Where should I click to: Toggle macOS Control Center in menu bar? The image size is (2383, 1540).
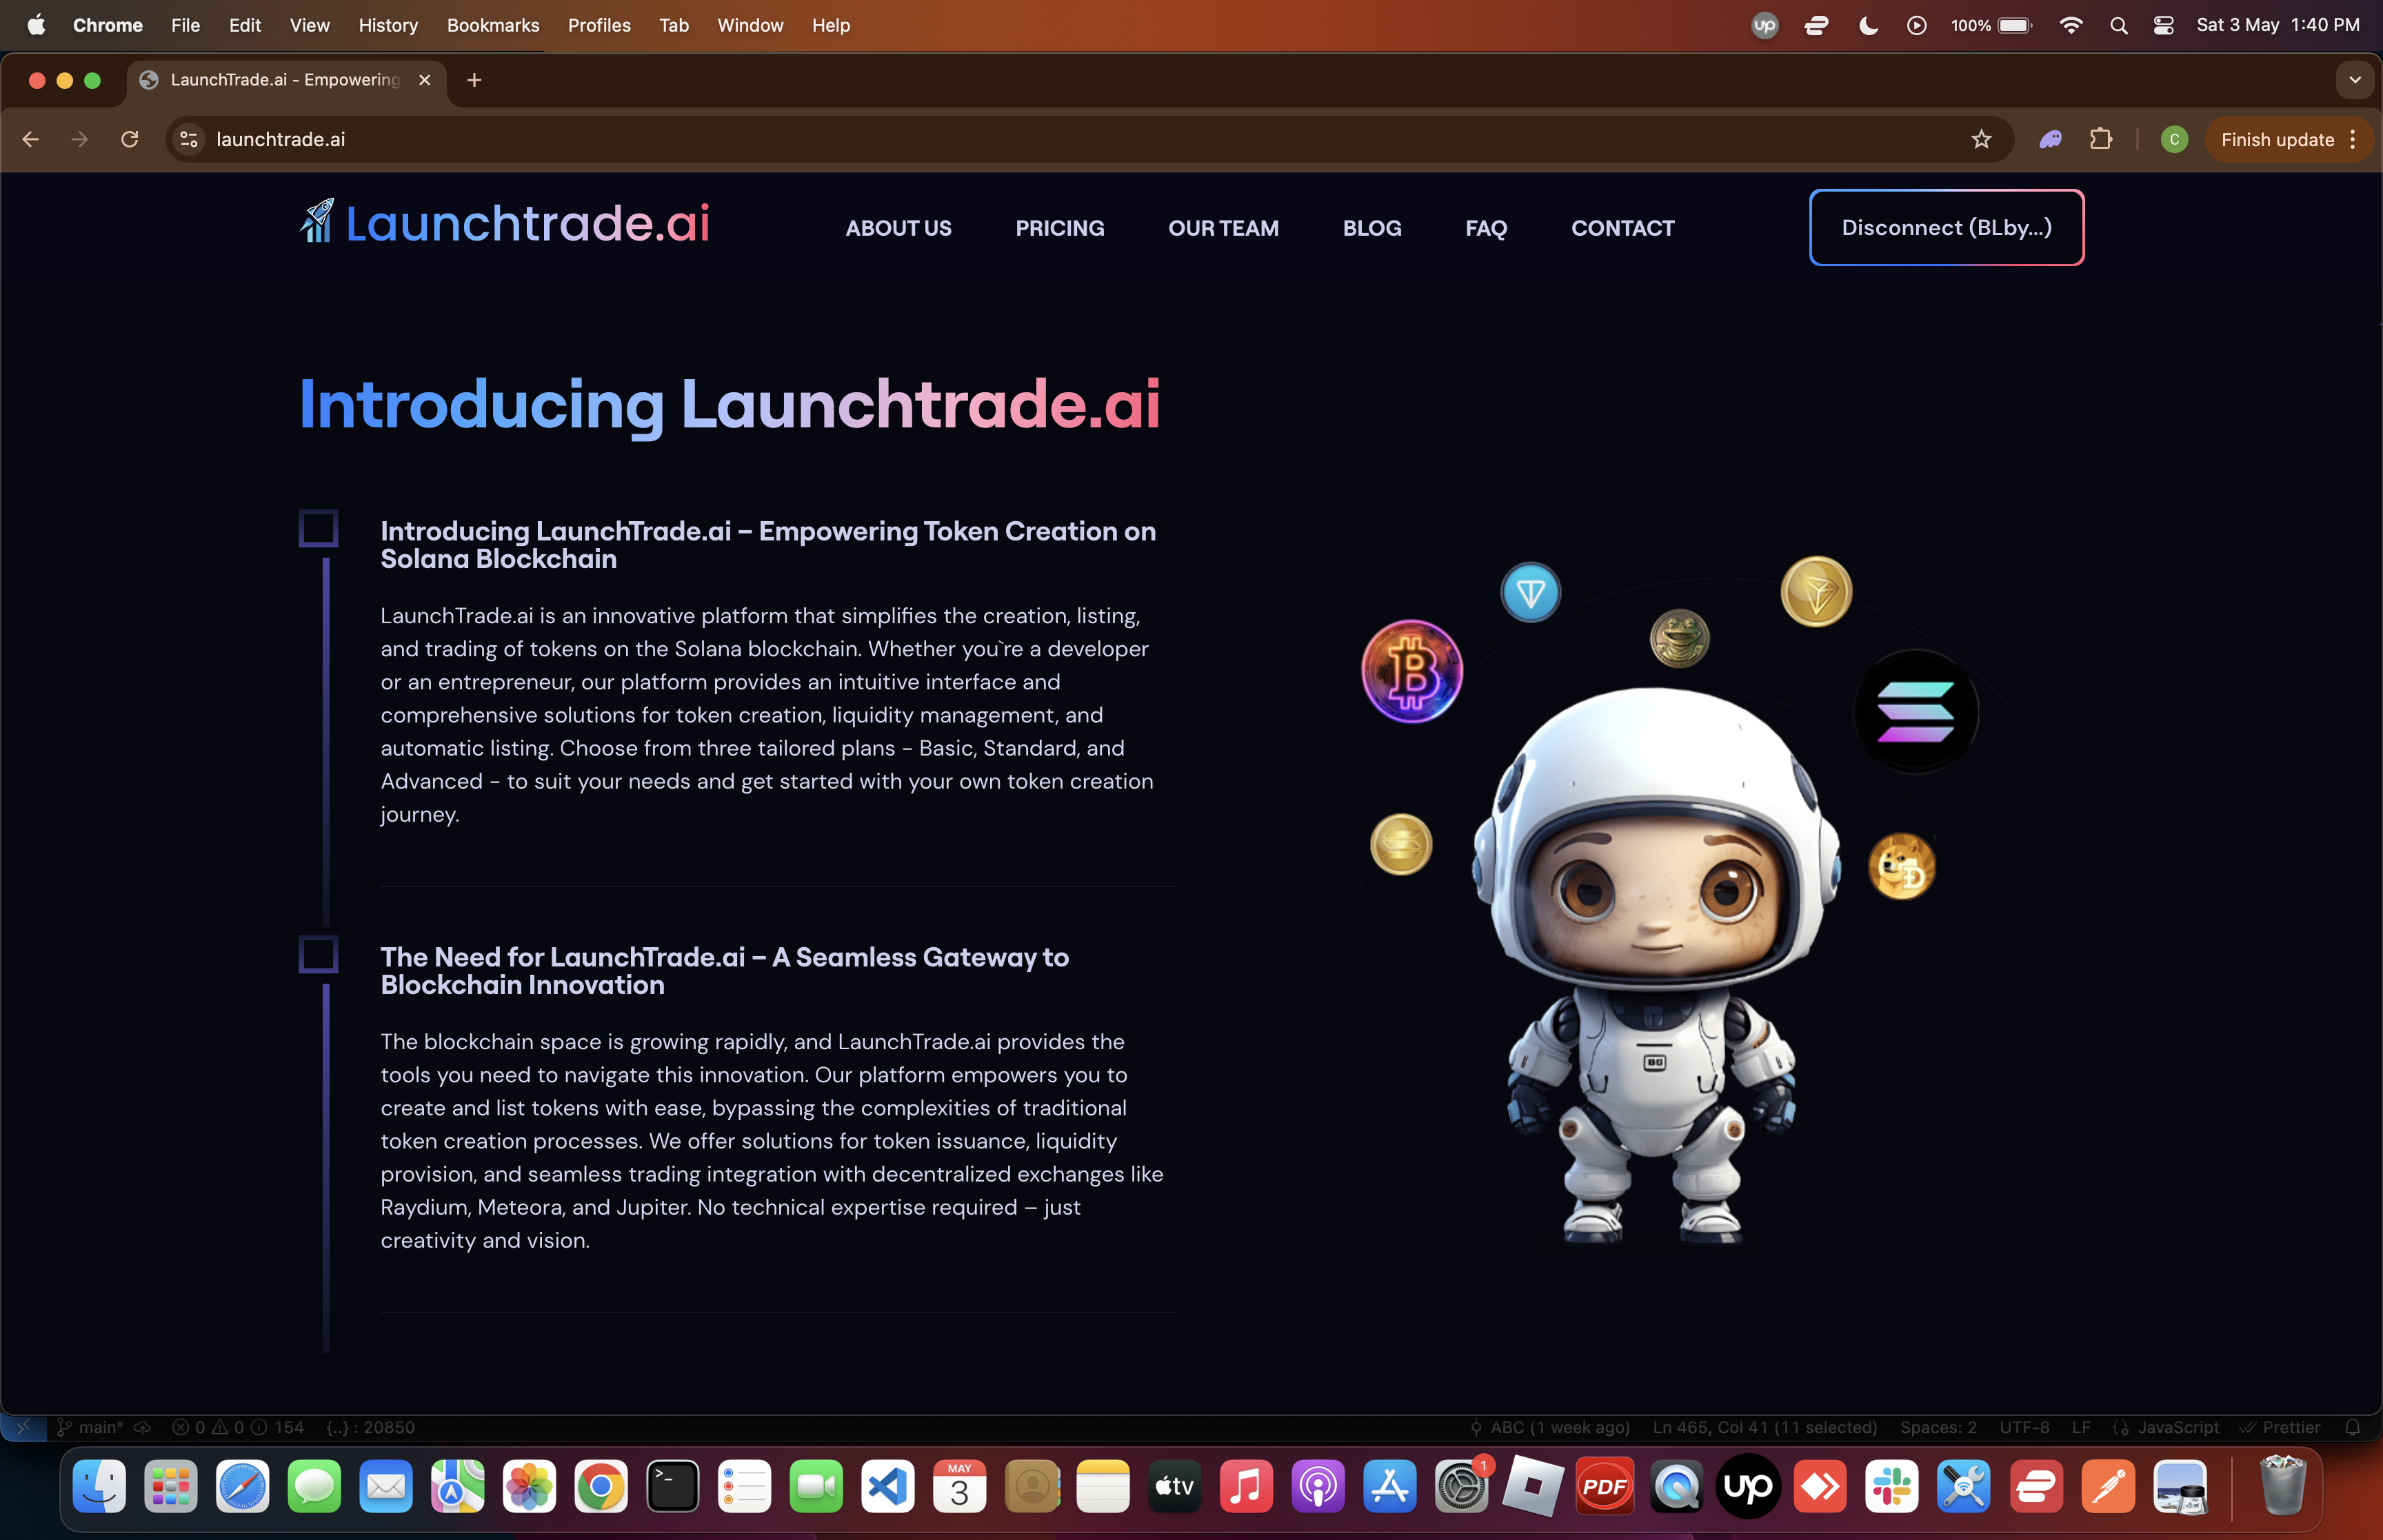pyautogui.click(x=2163, y=26)
